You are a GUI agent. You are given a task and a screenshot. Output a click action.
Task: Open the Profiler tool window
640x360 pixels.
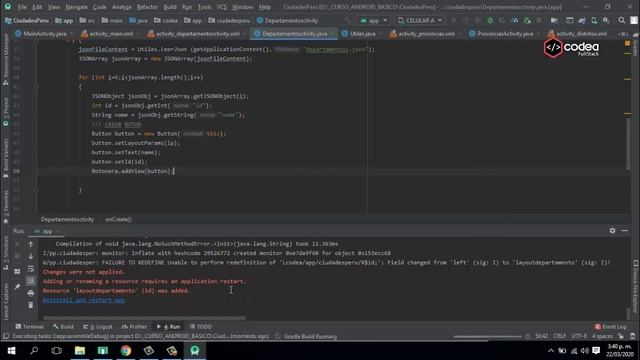pos(134,327)
